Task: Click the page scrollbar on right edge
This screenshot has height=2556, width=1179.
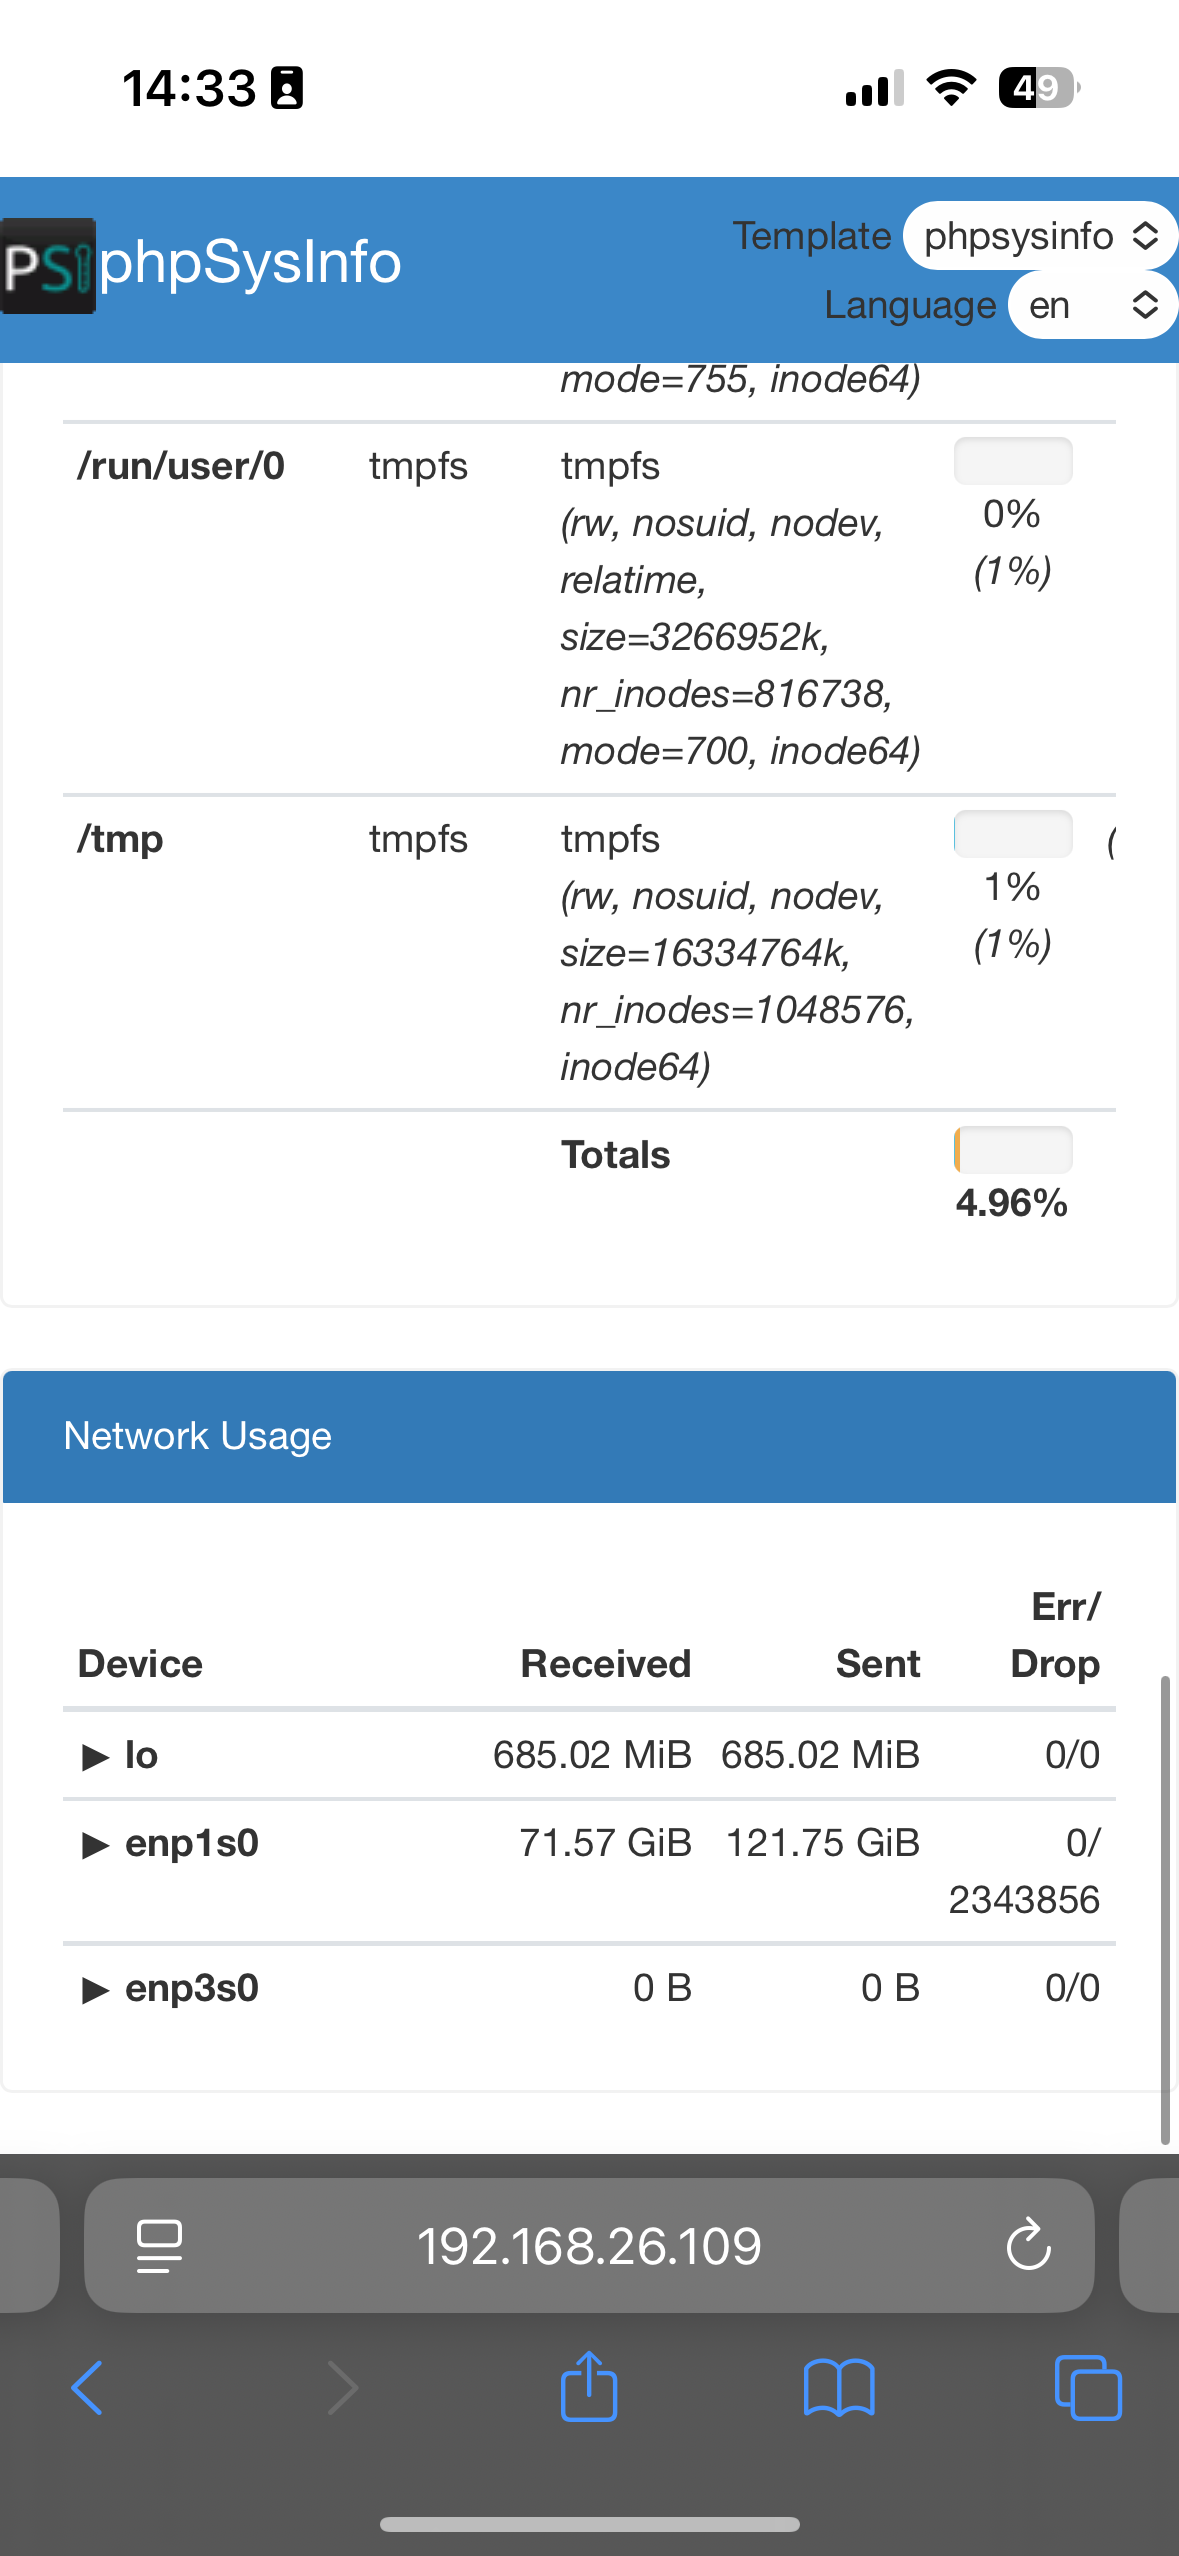Action: [x=1165, y=1910]
